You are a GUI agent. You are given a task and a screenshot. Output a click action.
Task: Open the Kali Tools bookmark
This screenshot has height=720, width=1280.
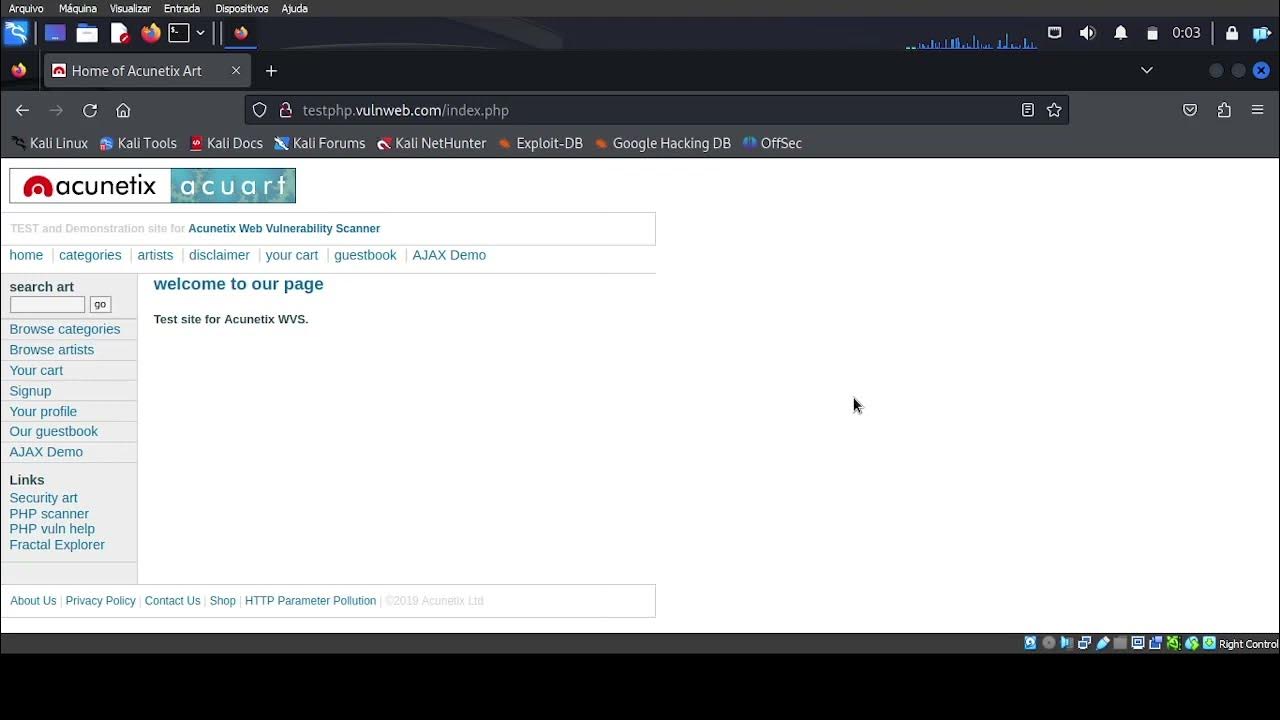point(138,143)
